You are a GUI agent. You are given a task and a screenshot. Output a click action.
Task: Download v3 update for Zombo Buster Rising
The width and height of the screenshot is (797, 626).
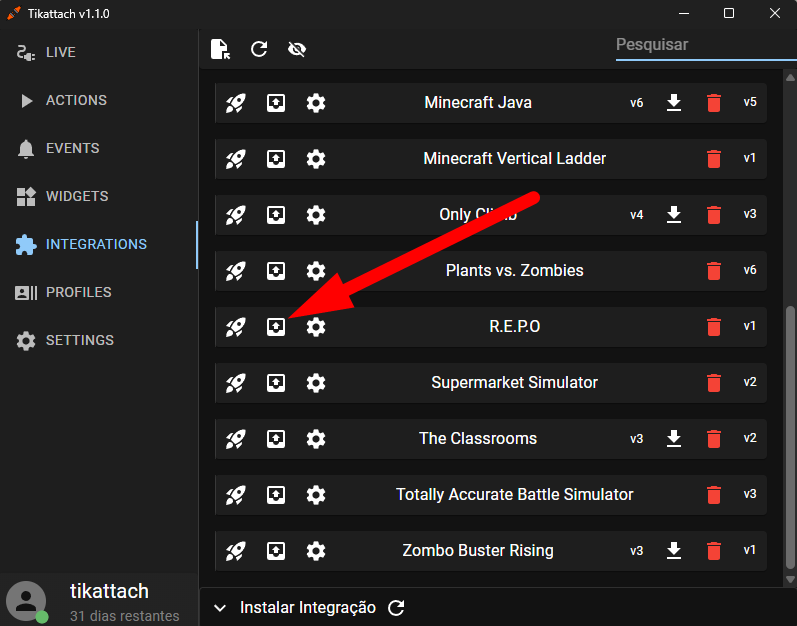point(674,550)
